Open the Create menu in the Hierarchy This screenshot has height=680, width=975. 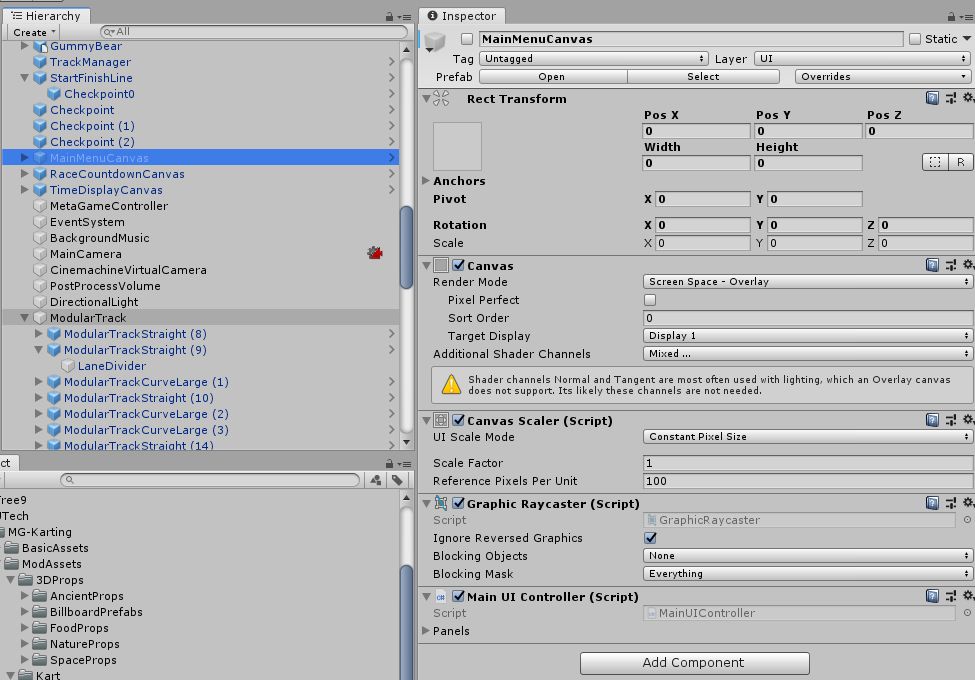(x=32, y=31)
